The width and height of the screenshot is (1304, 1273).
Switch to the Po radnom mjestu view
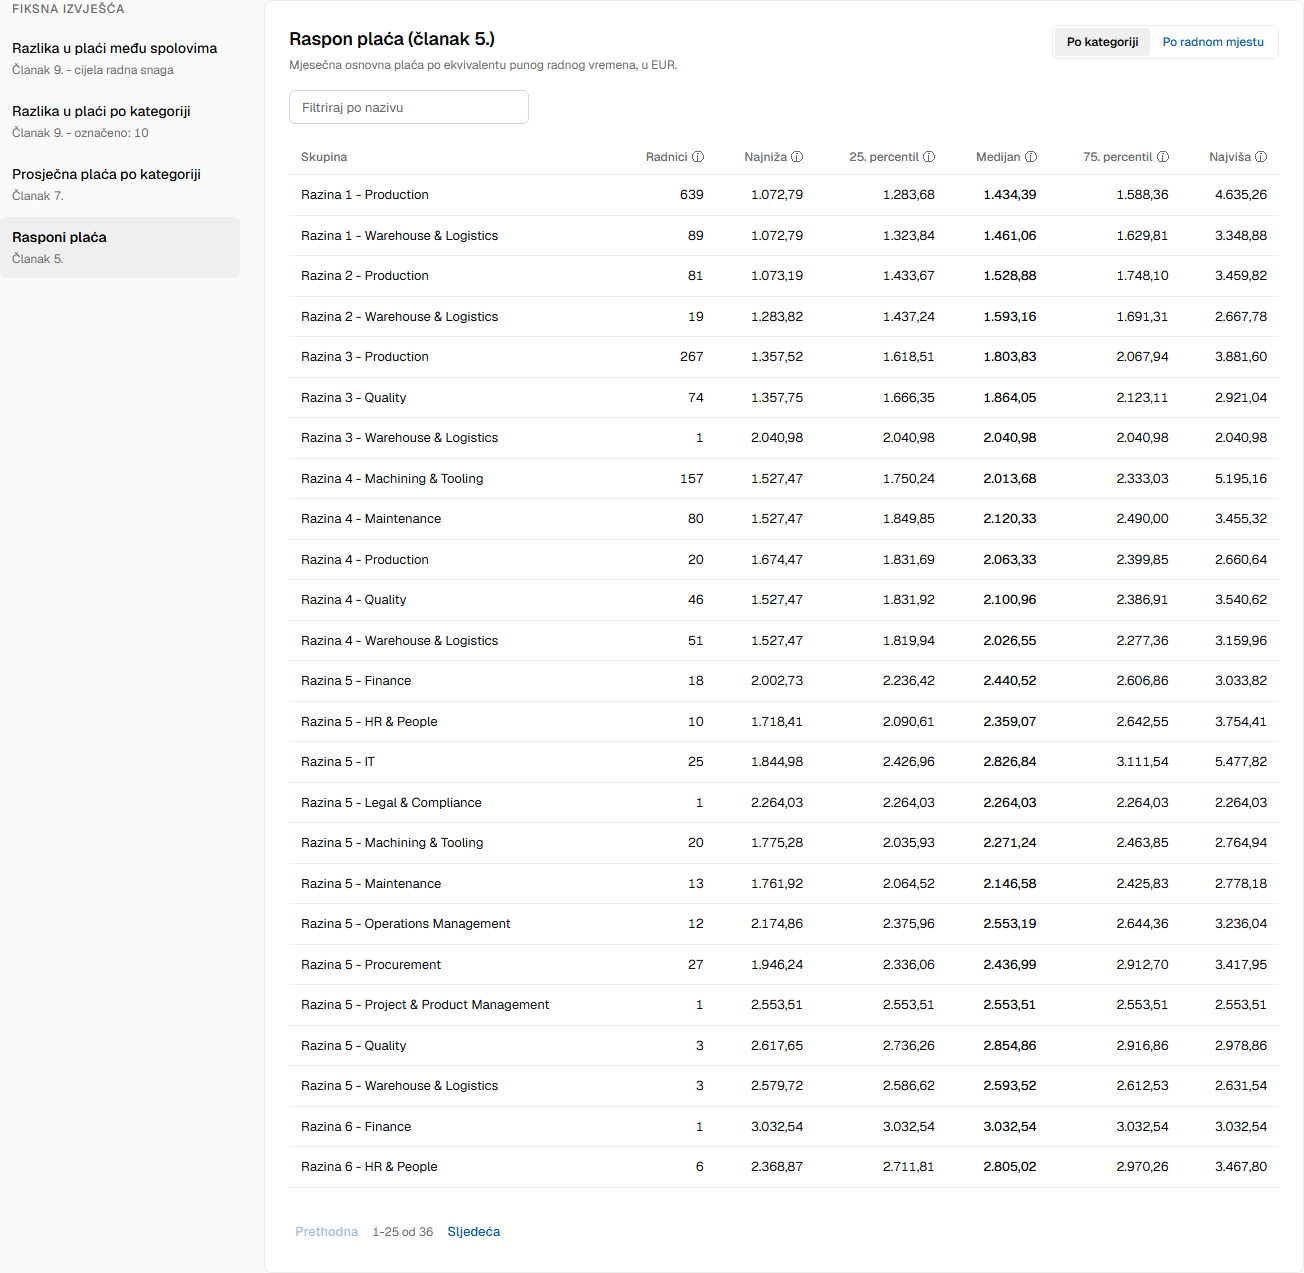[x=1213, y=42]
